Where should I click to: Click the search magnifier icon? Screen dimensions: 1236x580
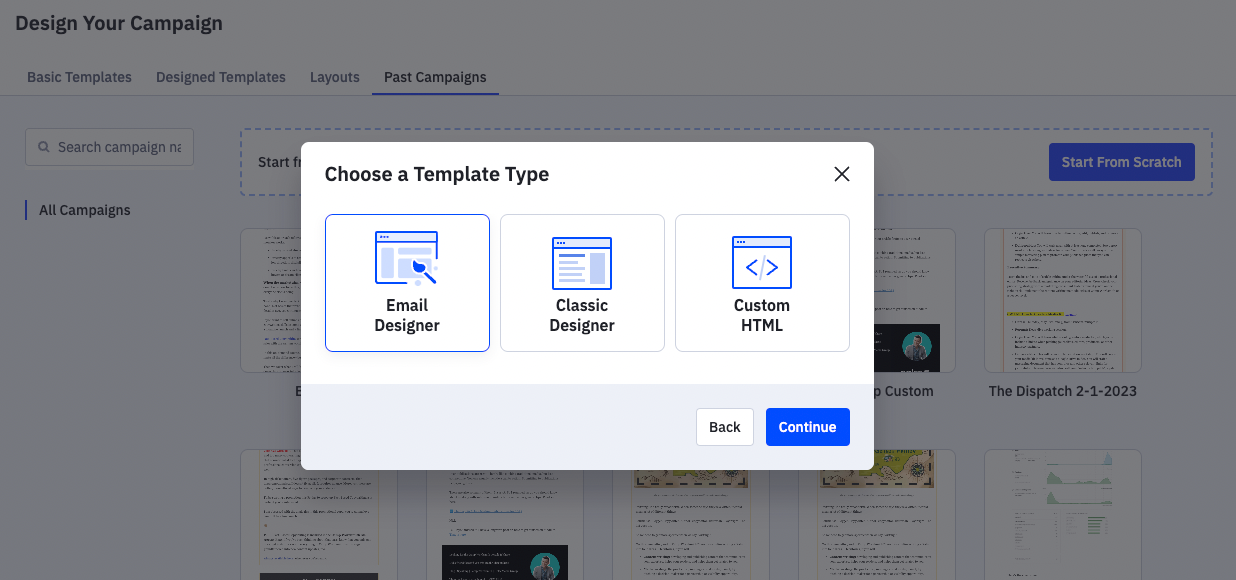[x=44, y=147]
